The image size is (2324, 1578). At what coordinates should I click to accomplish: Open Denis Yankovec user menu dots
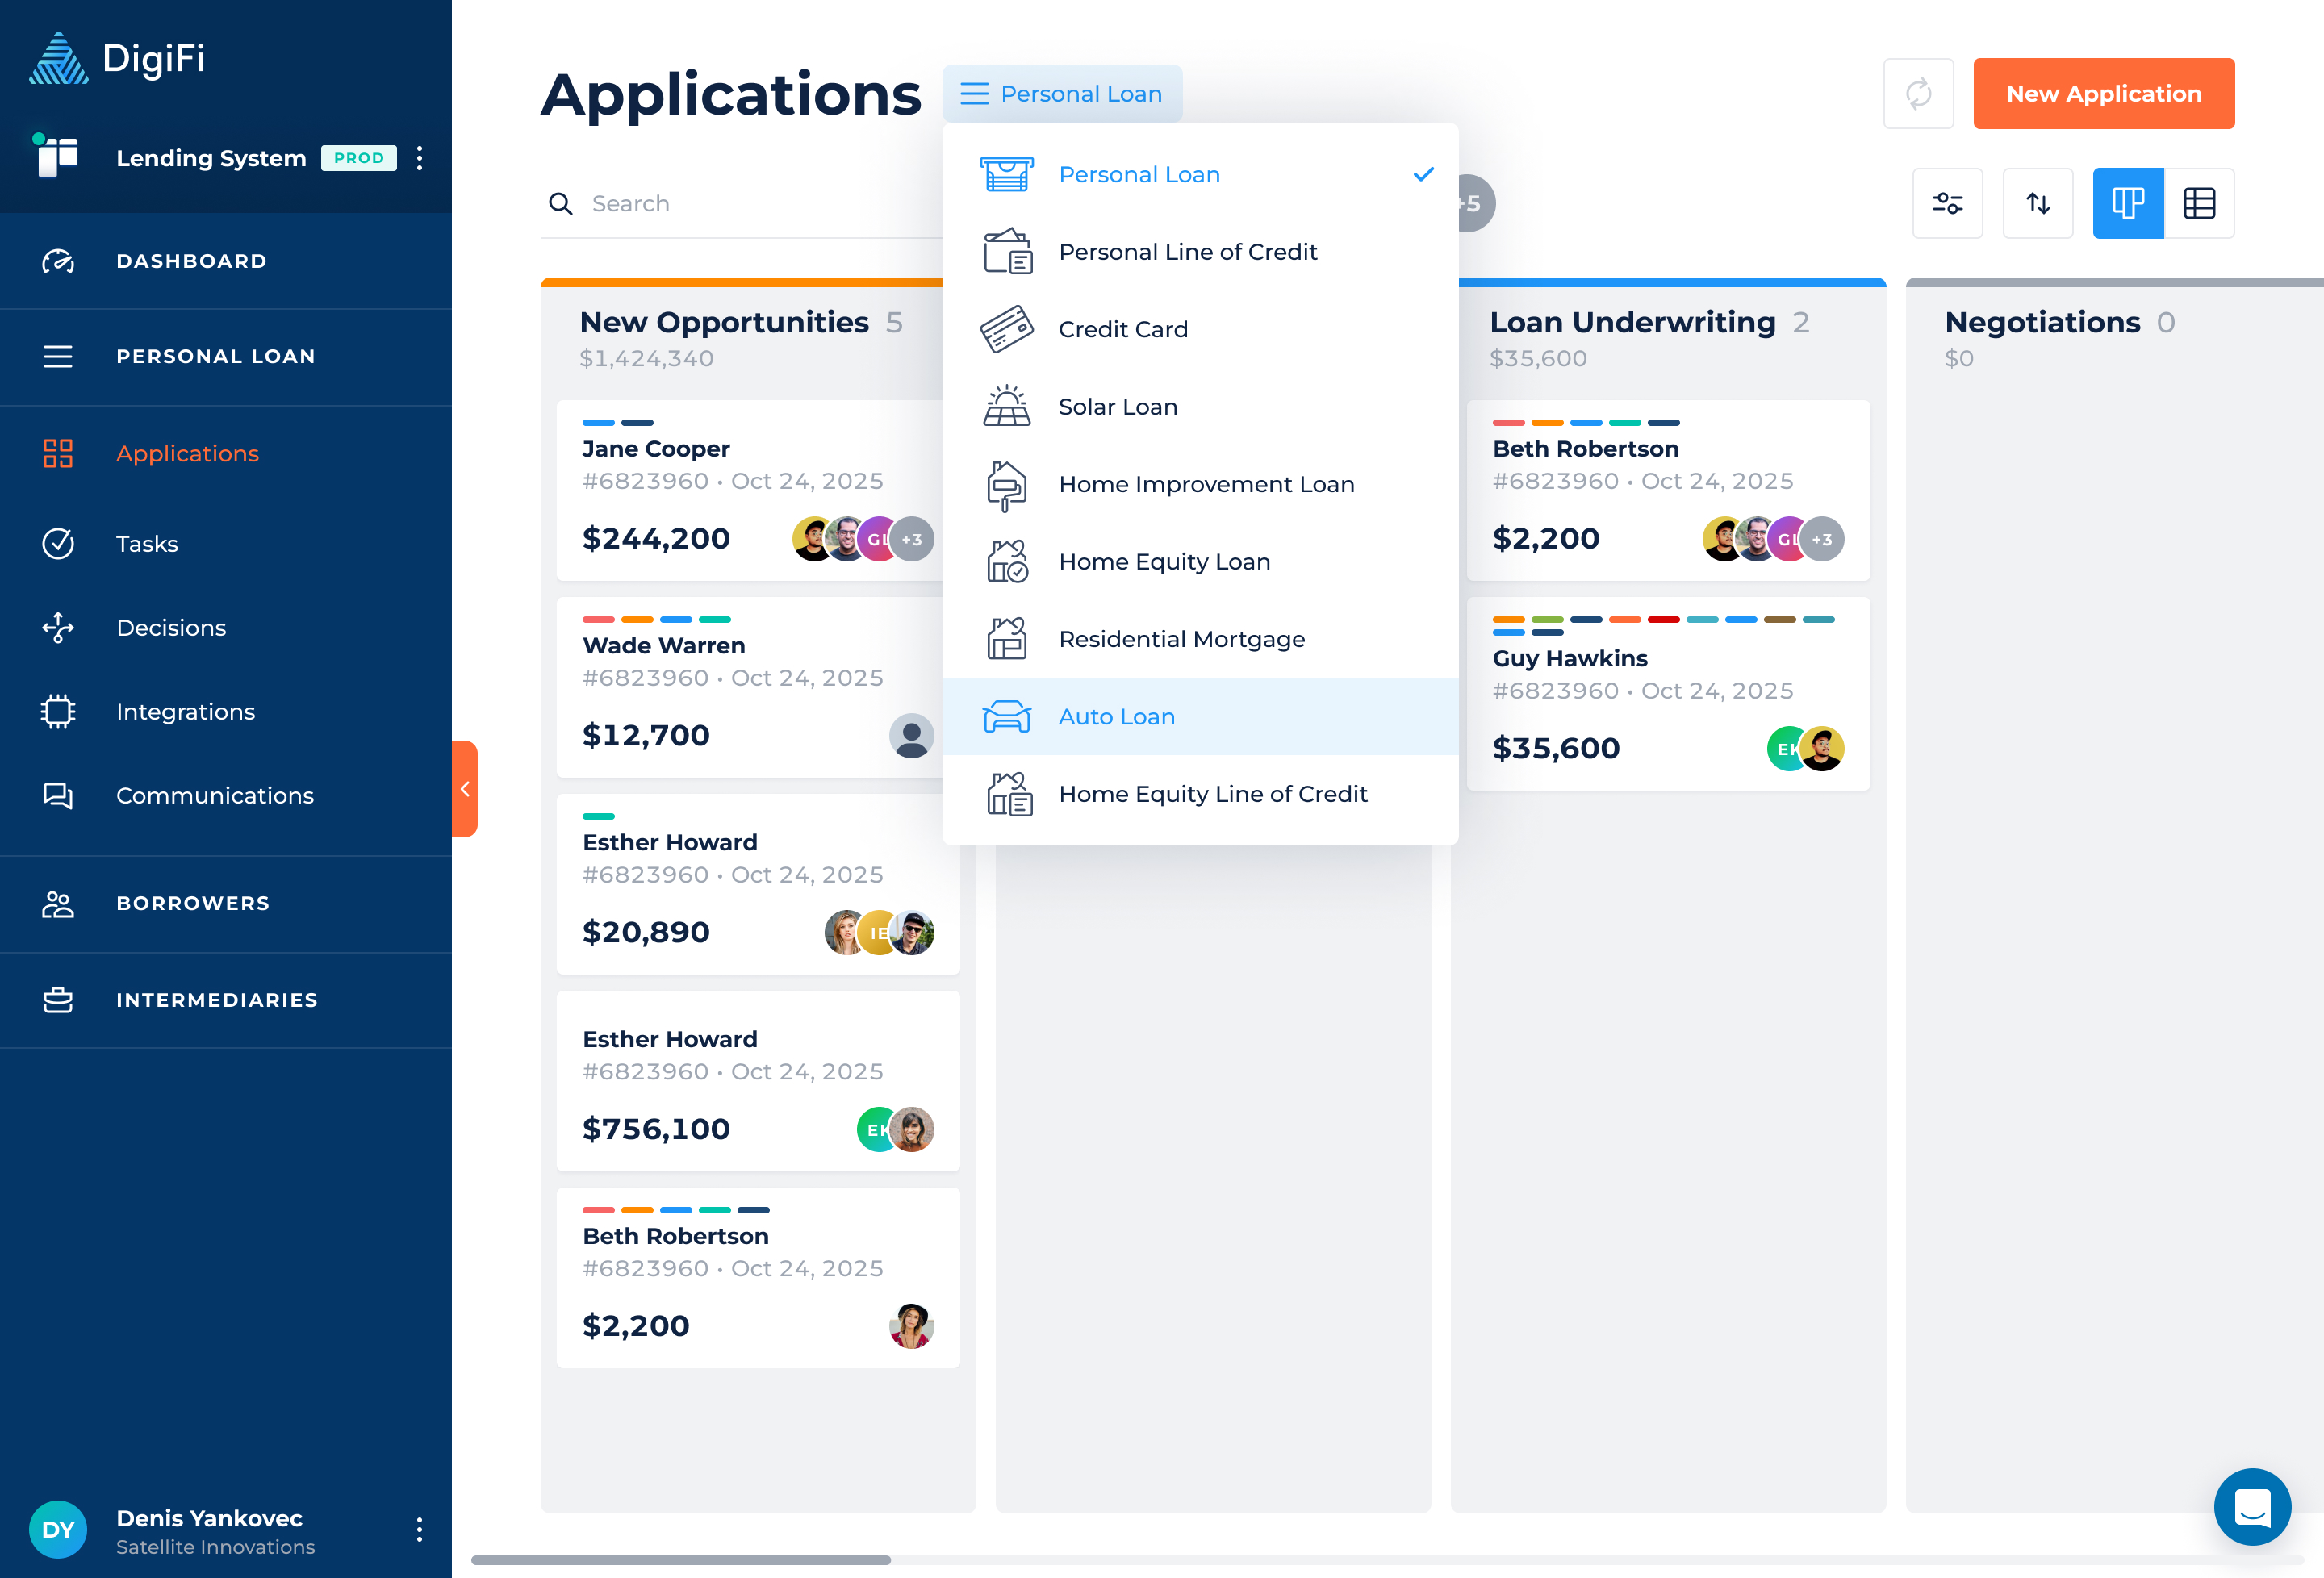[420, 1529]
